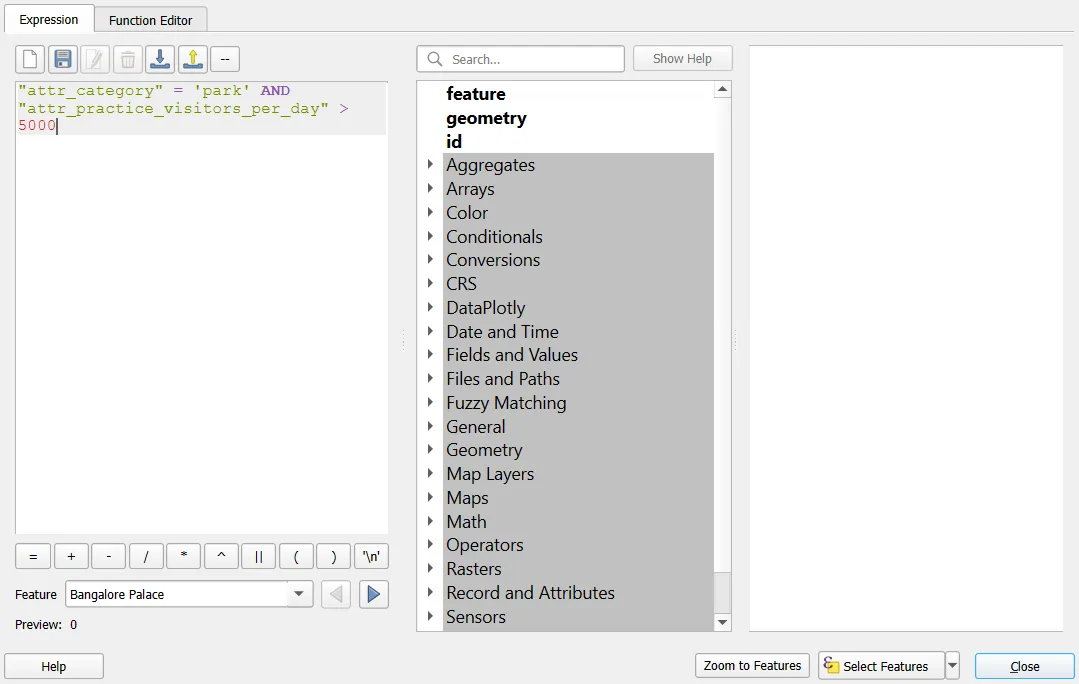Insert the multiplication asterisk operator
The width and height of the screenshot is (1079, 684).
(x=184, y=557)
